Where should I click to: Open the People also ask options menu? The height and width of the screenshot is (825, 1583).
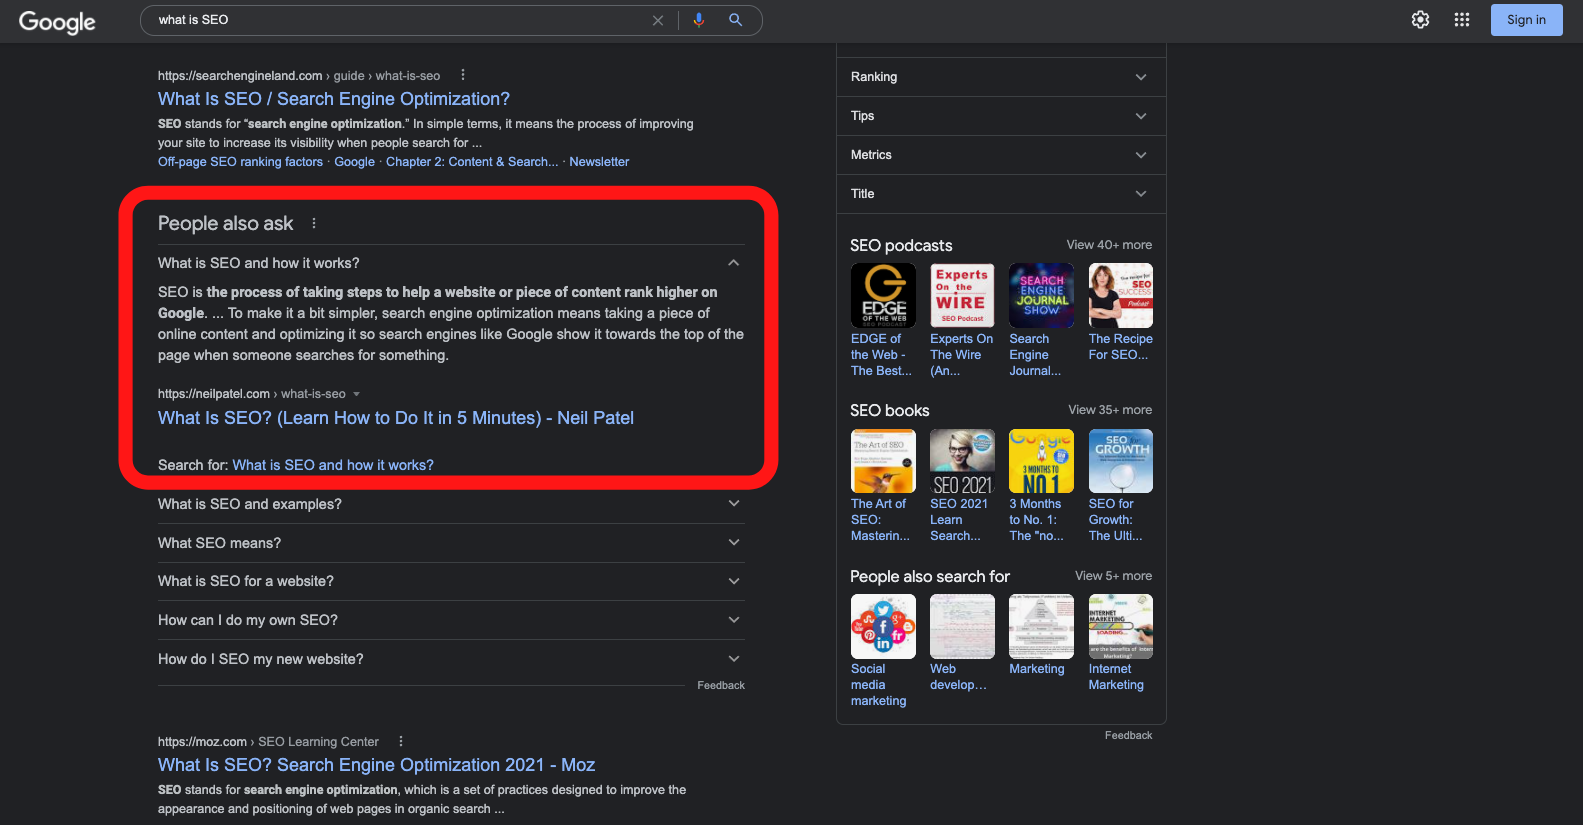tap(314, 224)
